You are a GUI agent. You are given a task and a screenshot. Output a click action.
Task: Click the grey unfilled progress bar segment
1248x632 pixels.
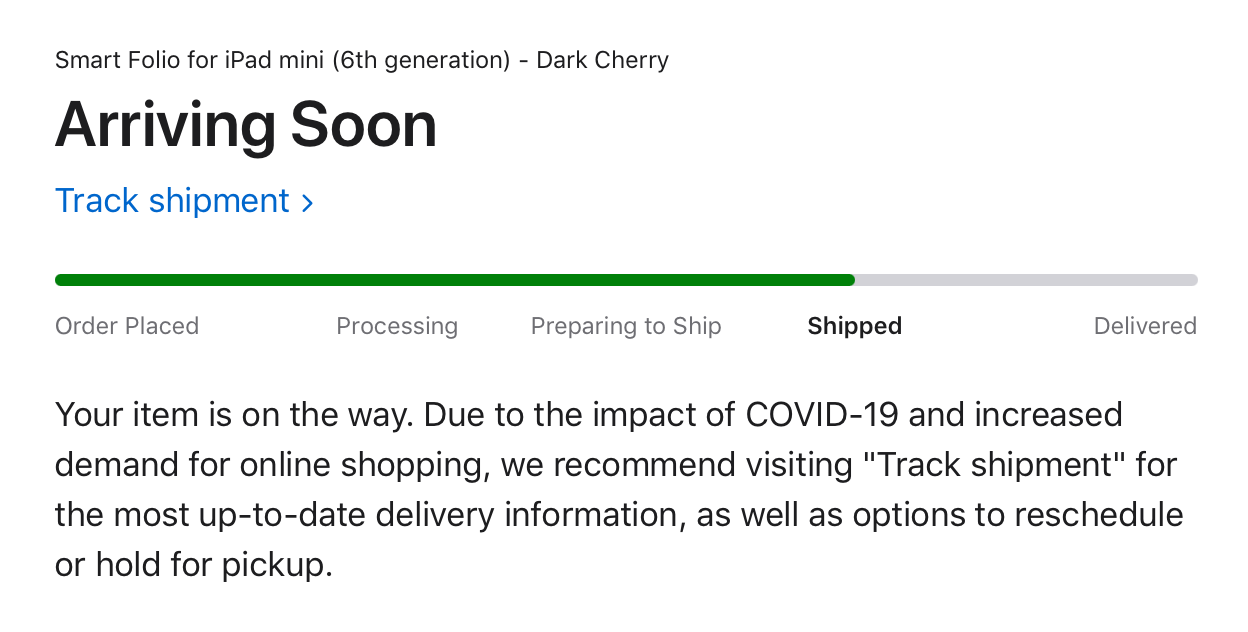coord(1025,280)
